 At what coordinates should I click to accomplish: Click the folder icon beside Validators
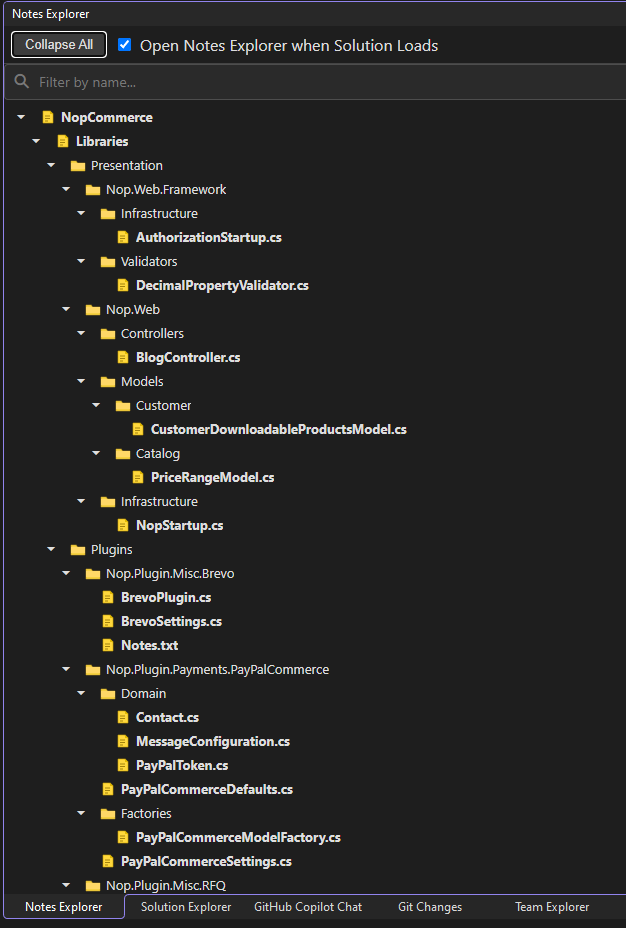point(108,262)
